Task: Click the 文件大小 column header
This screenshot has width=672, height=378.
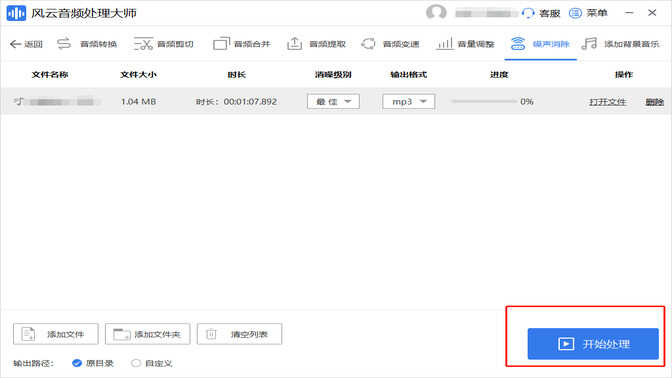Action: coord(138,75)
